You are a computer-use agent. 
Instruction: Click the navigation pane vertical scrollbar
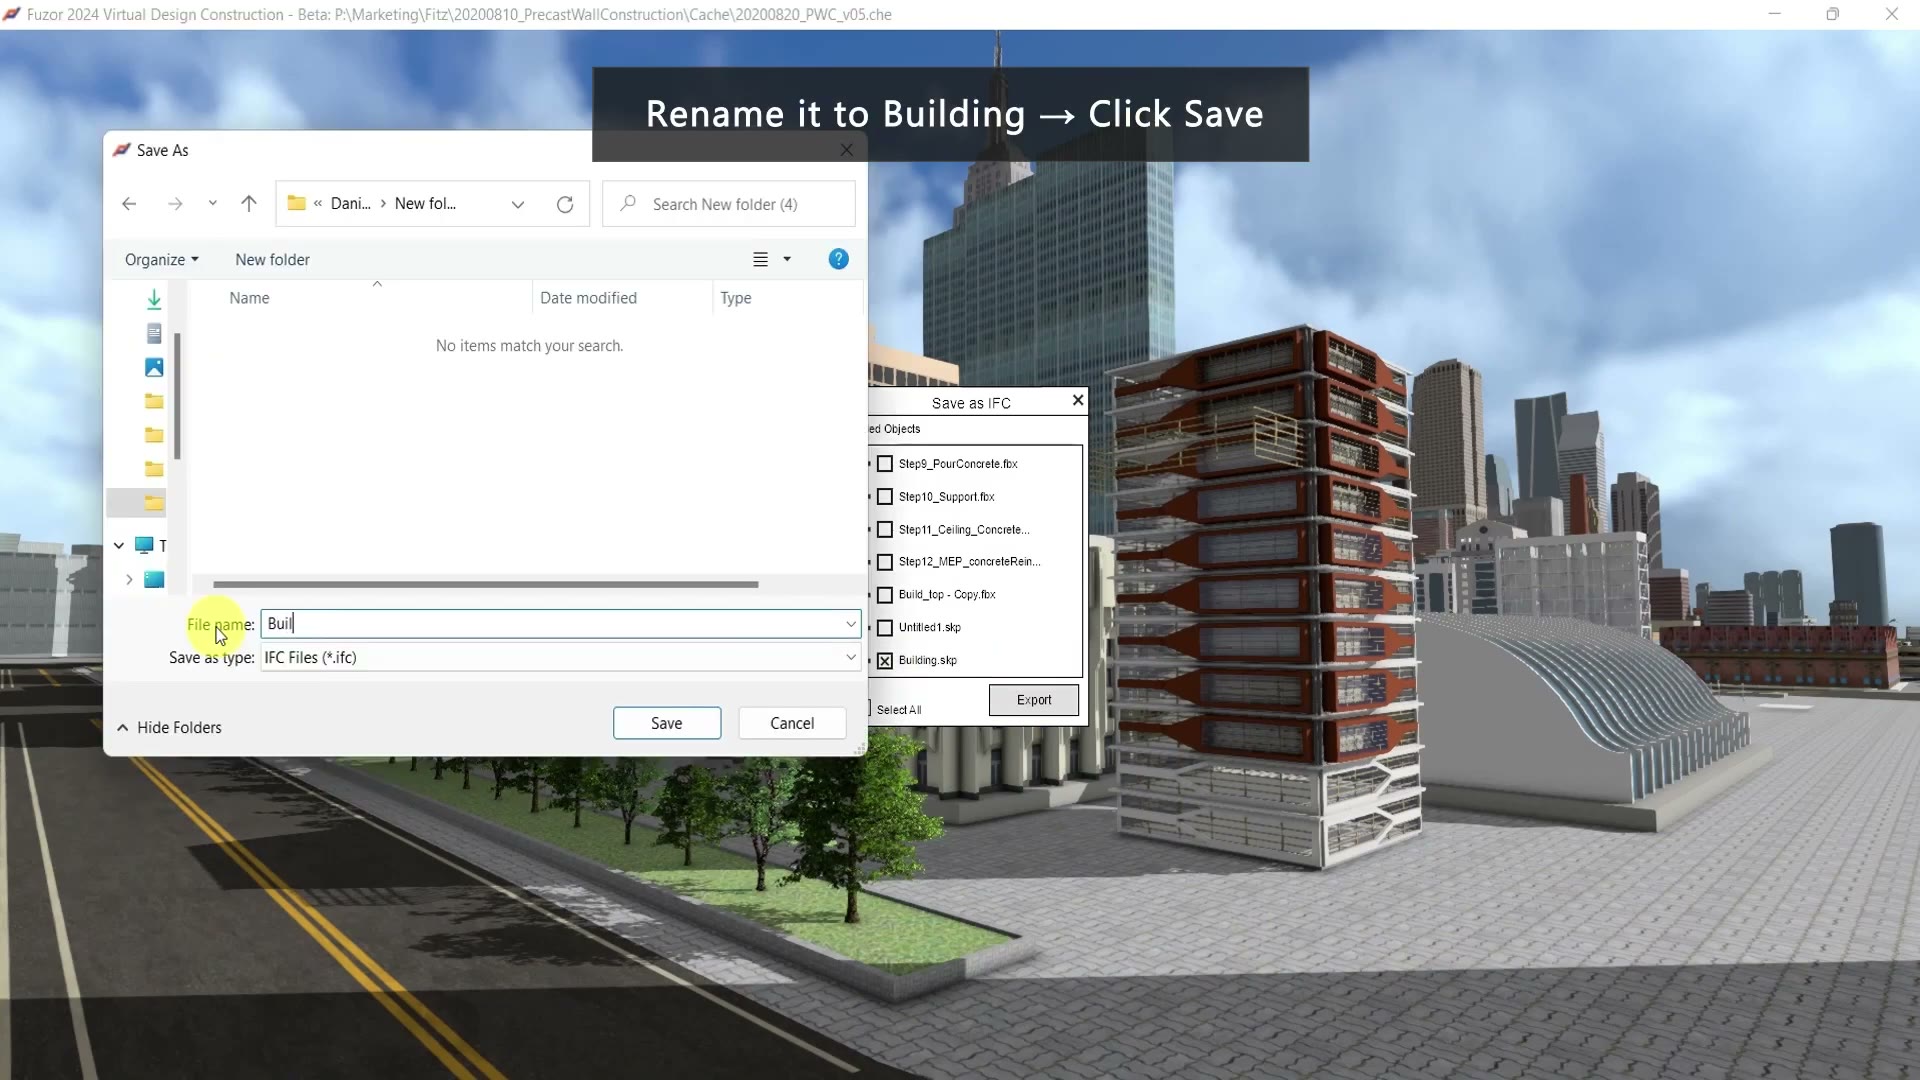coord(177,395)
